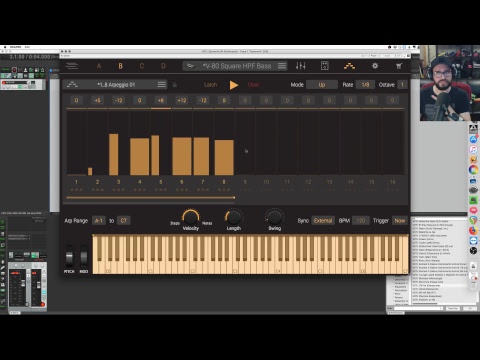Viewport: 480px width, 360px height.
Task: Toggle the arpeggiator lock icon
Action: click(175, 85)
